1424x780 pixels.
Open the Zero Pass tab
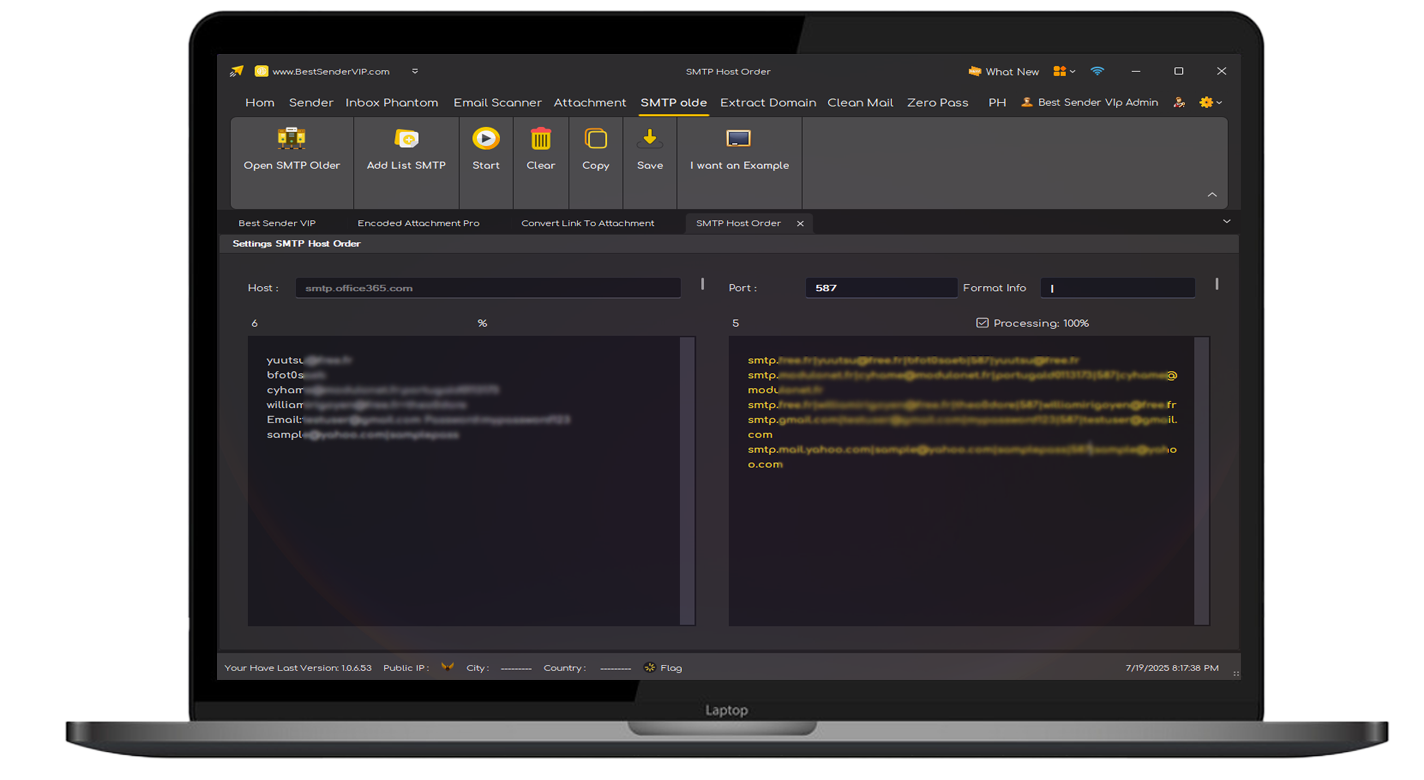click(938, 102)
